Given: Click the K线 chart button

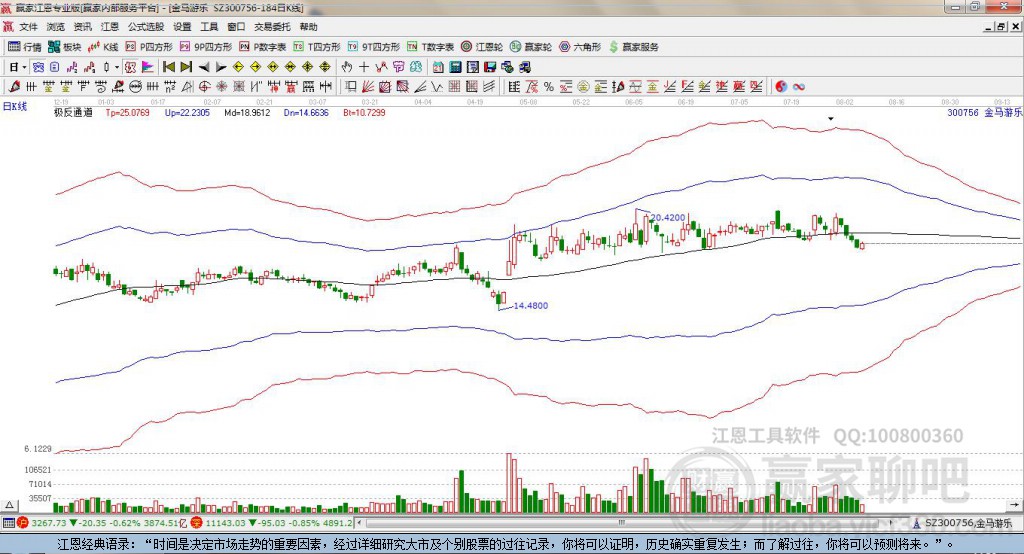Looking at the screenshot, I should 103,47.
